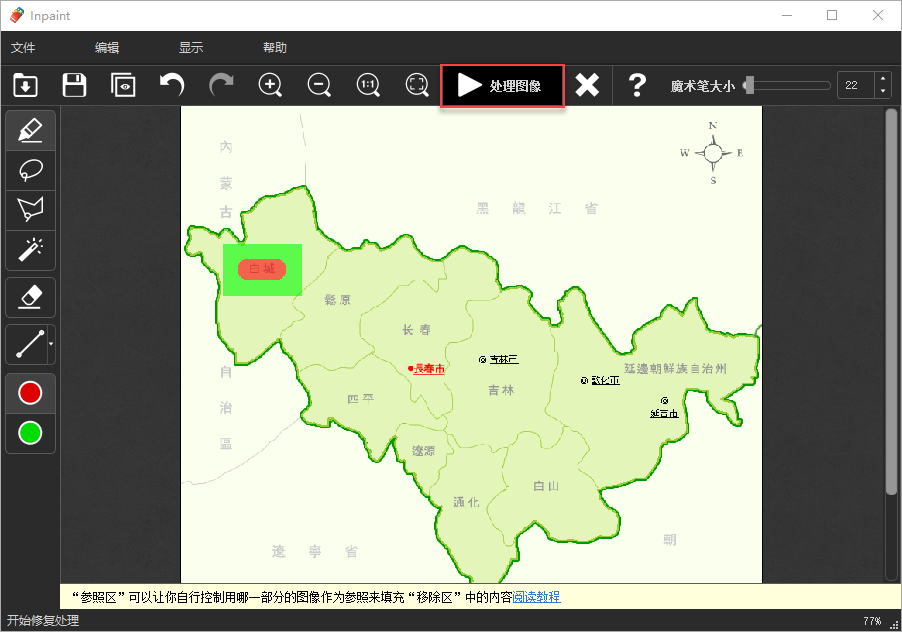Click the compass rose on the map

pos(713,153)
